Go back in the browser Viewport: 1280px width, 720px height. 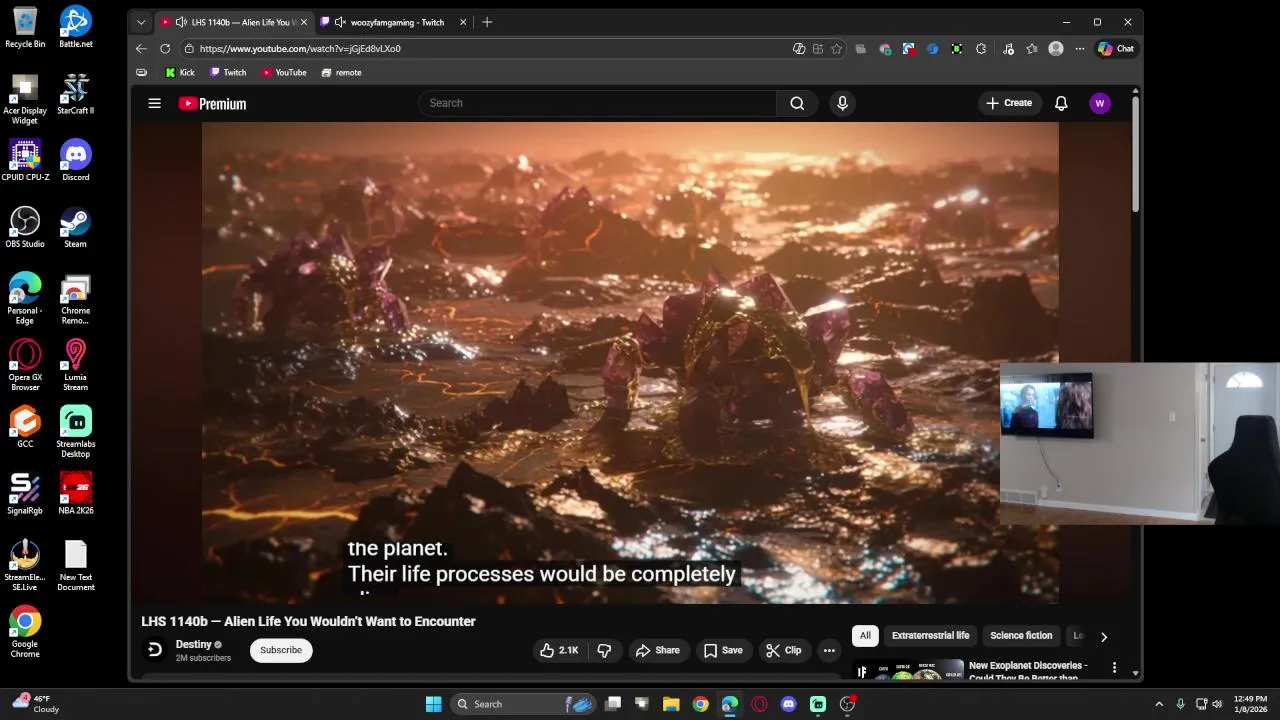click(141, 48)
